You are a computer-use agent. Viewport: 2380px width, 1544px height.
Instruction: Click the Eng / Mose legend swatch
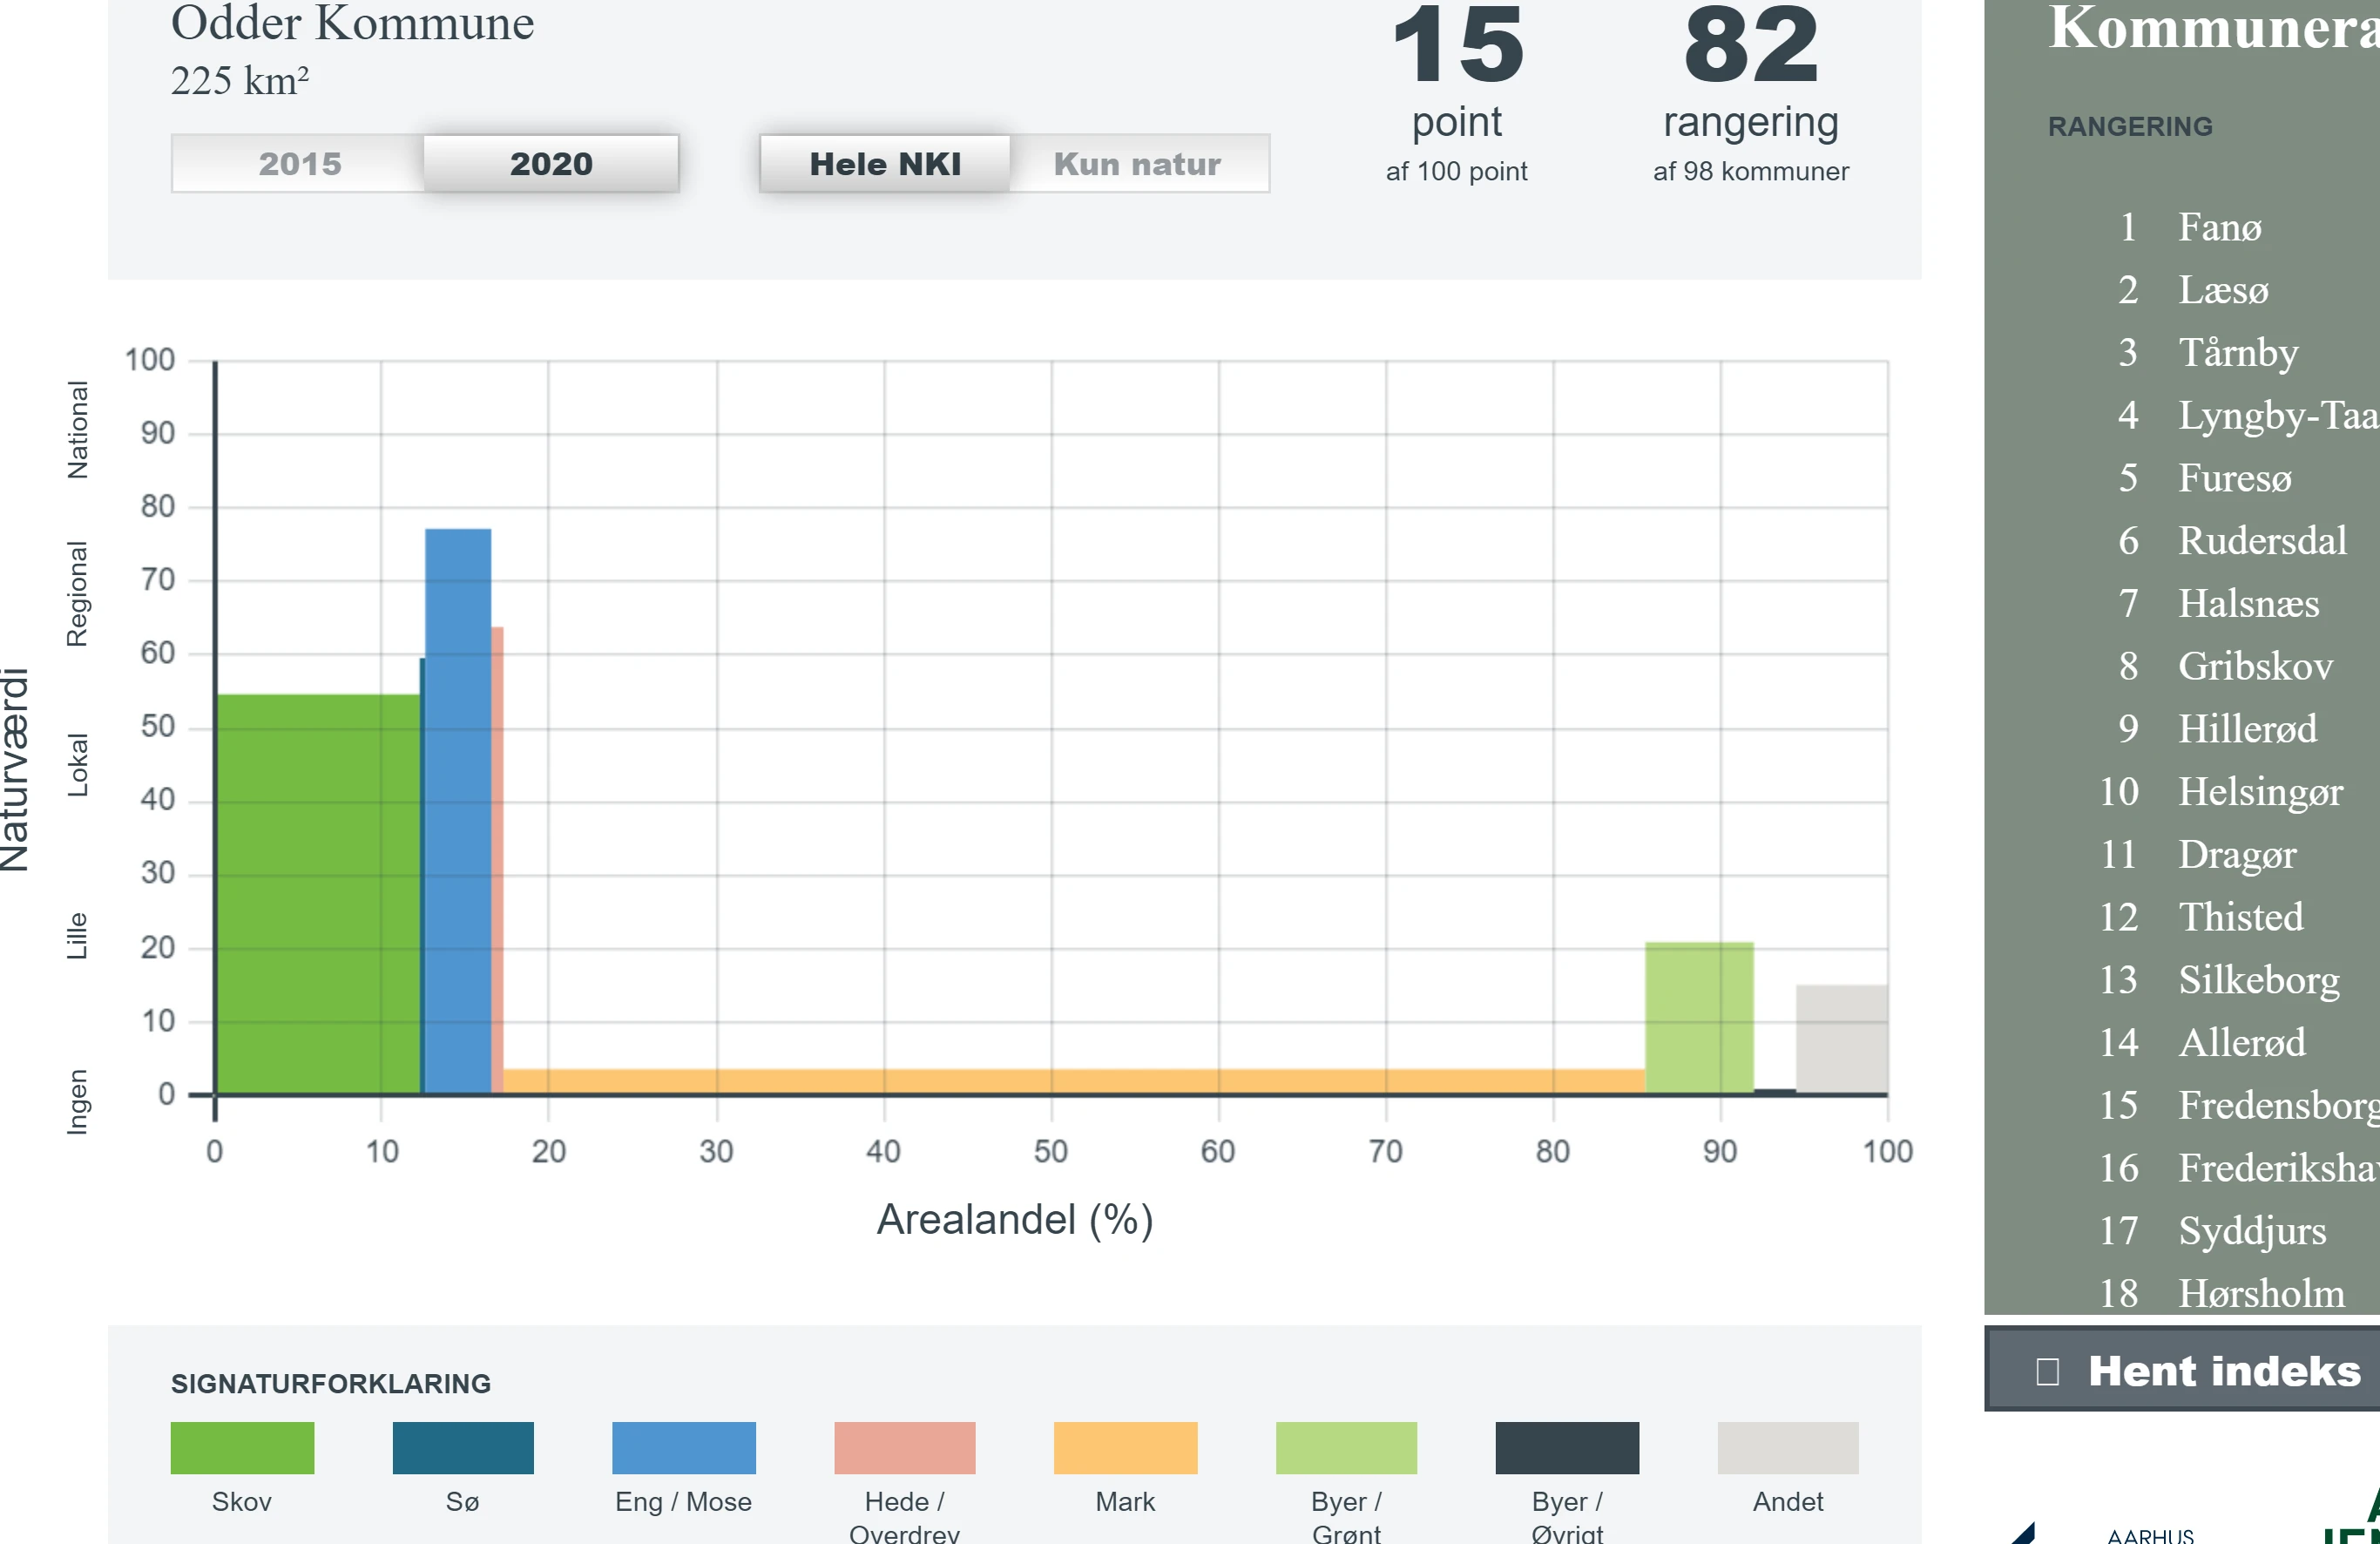[x=684, y=1448]
